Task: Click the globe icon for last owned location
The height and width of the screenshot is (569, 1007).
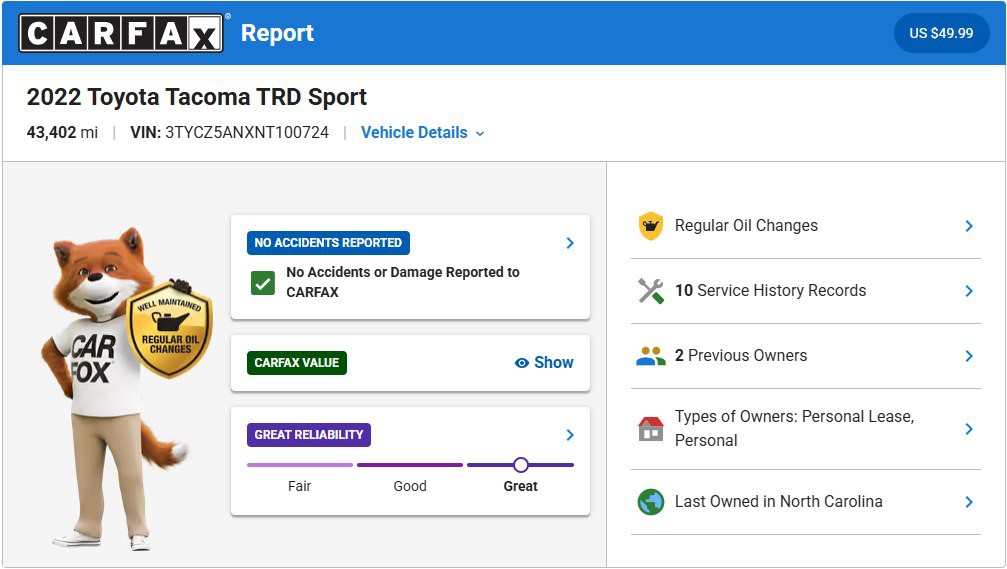Action: click(651, 502)
